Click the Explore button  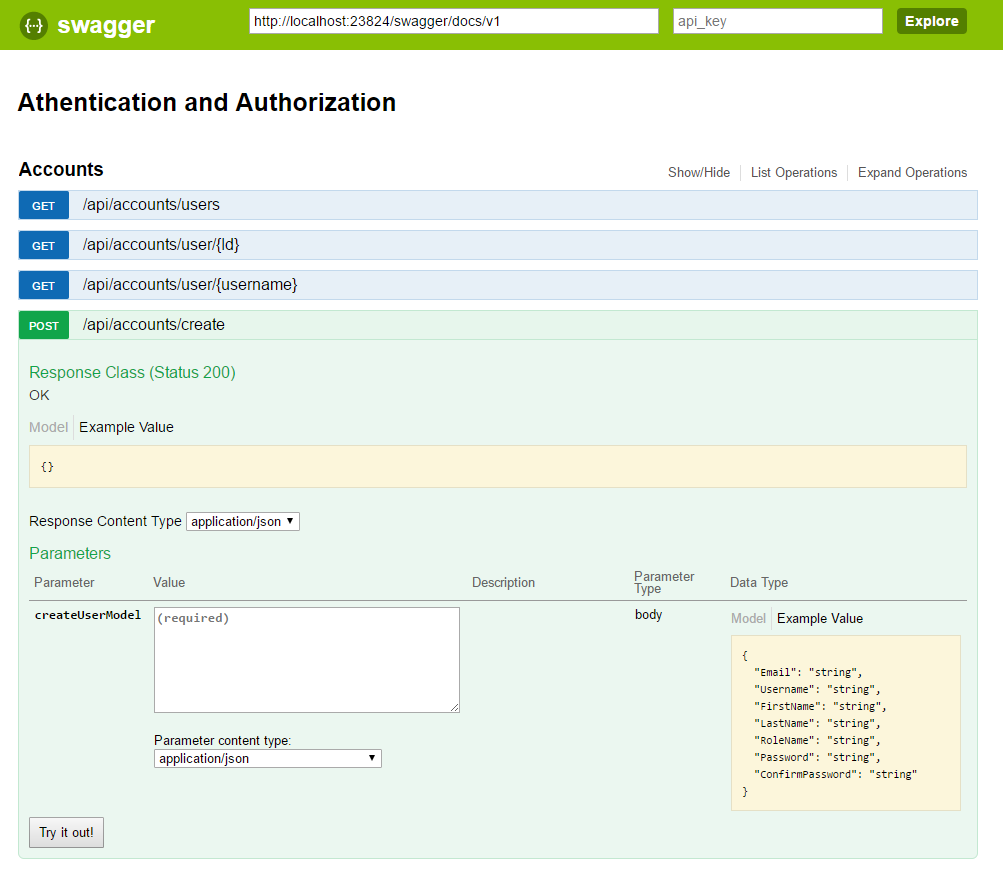[930, 20]
